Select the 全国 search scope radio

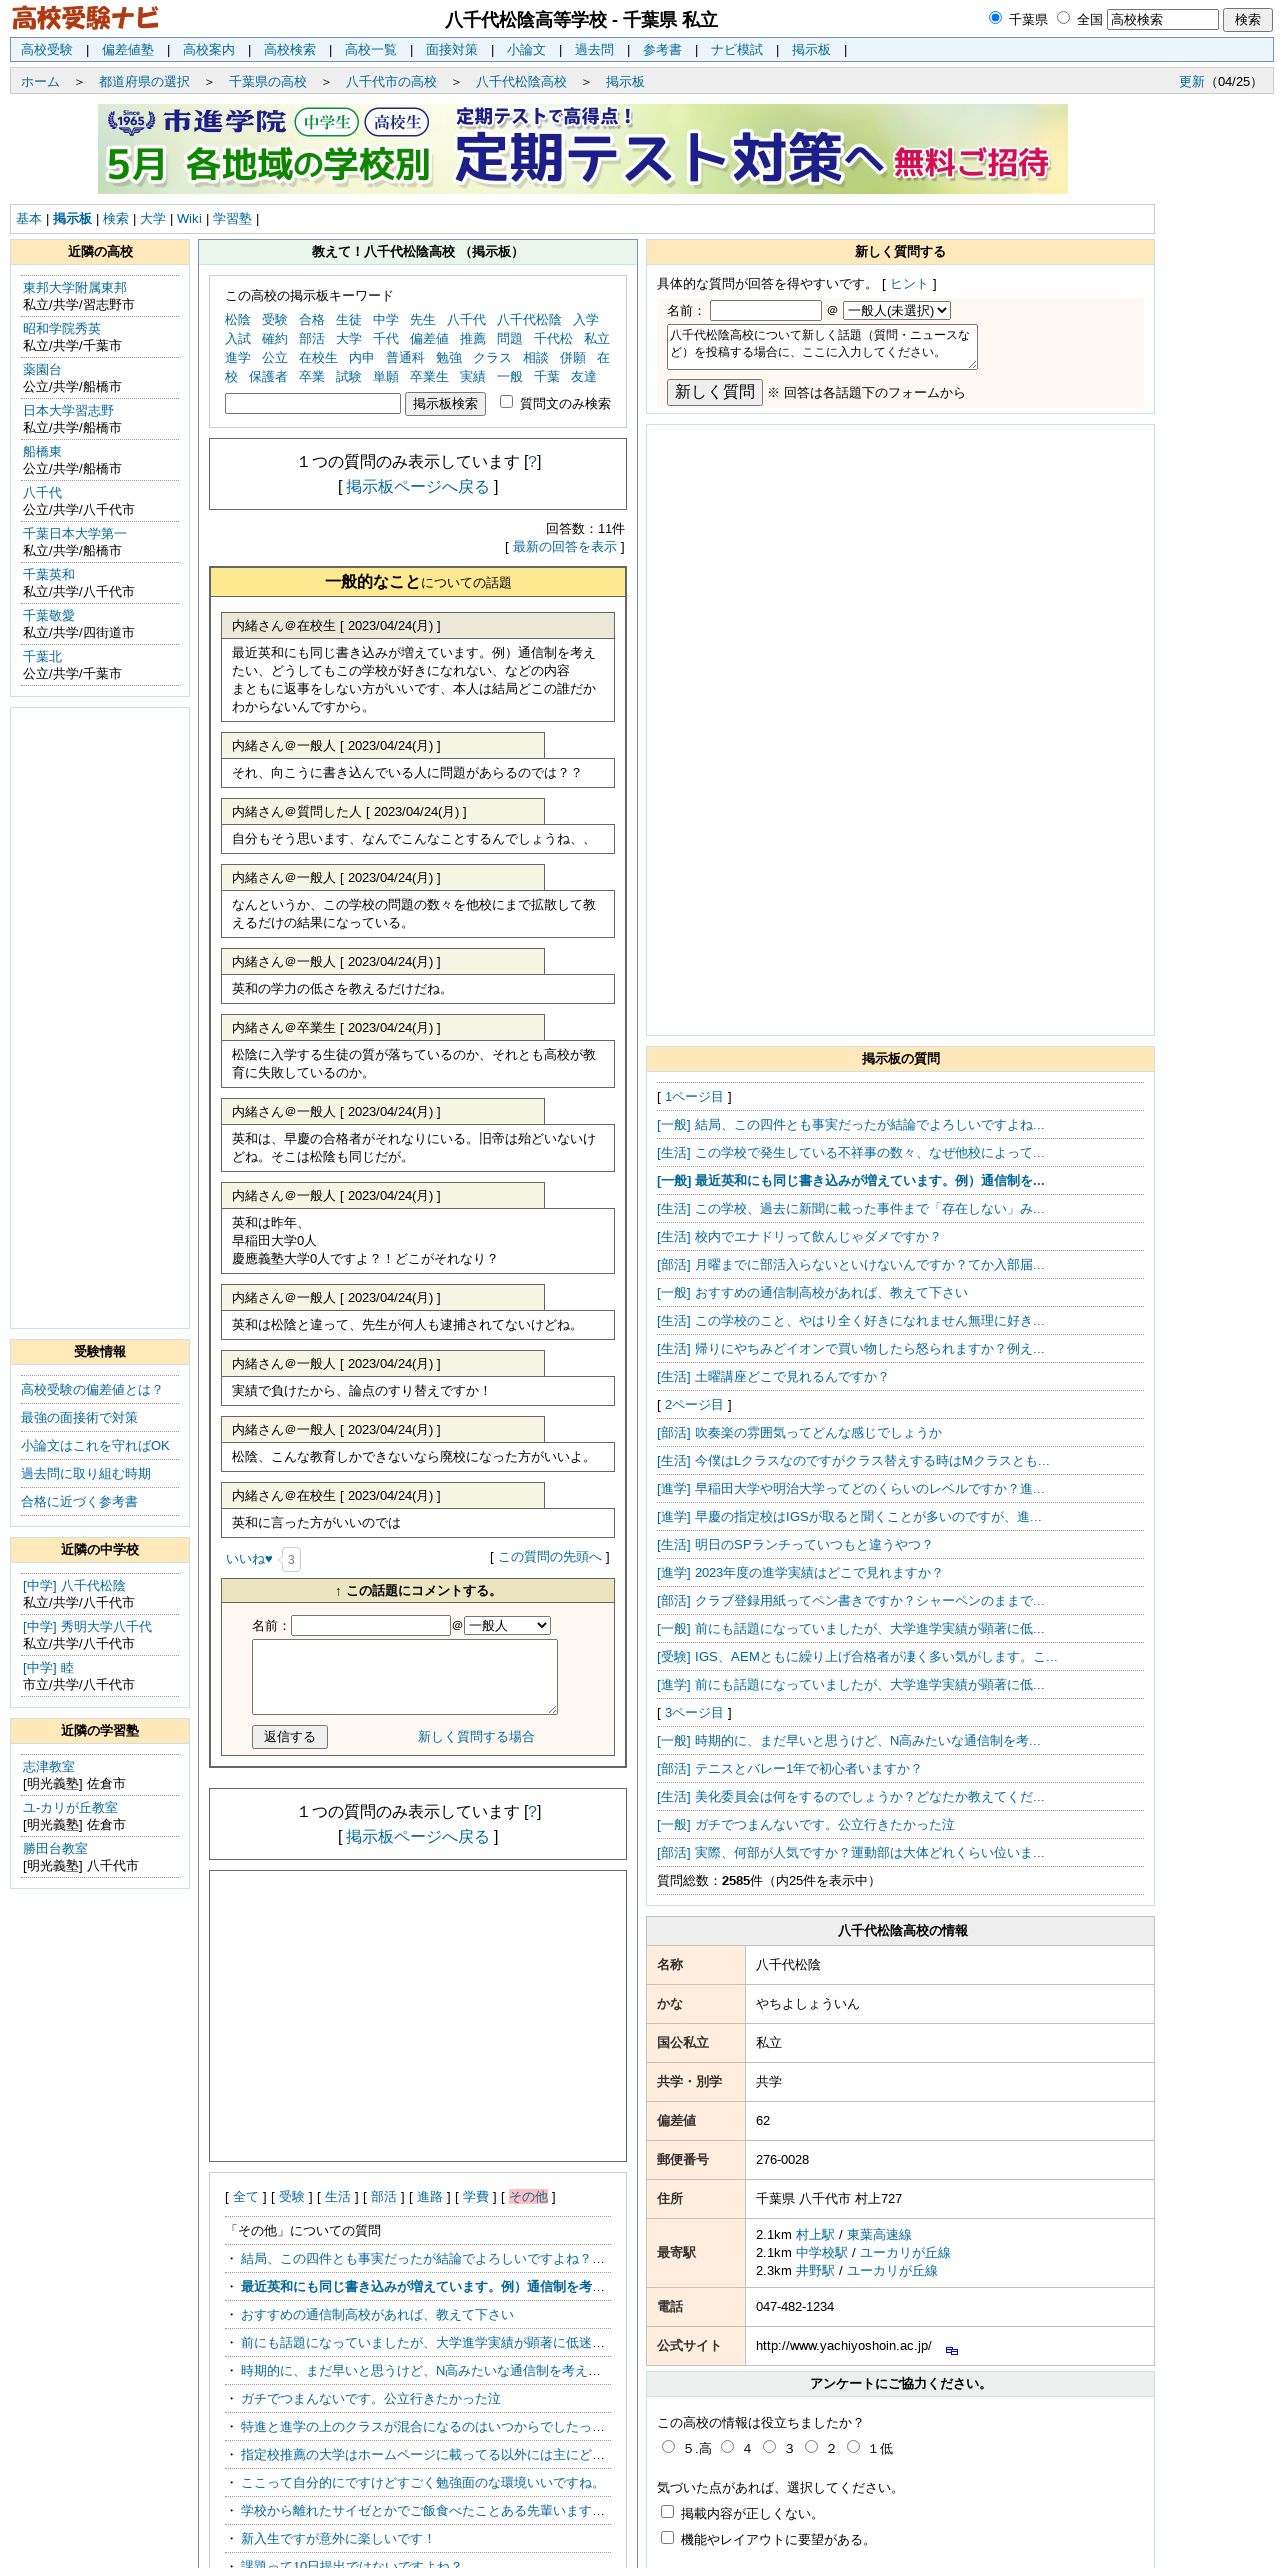click(x=1063, y=18)
